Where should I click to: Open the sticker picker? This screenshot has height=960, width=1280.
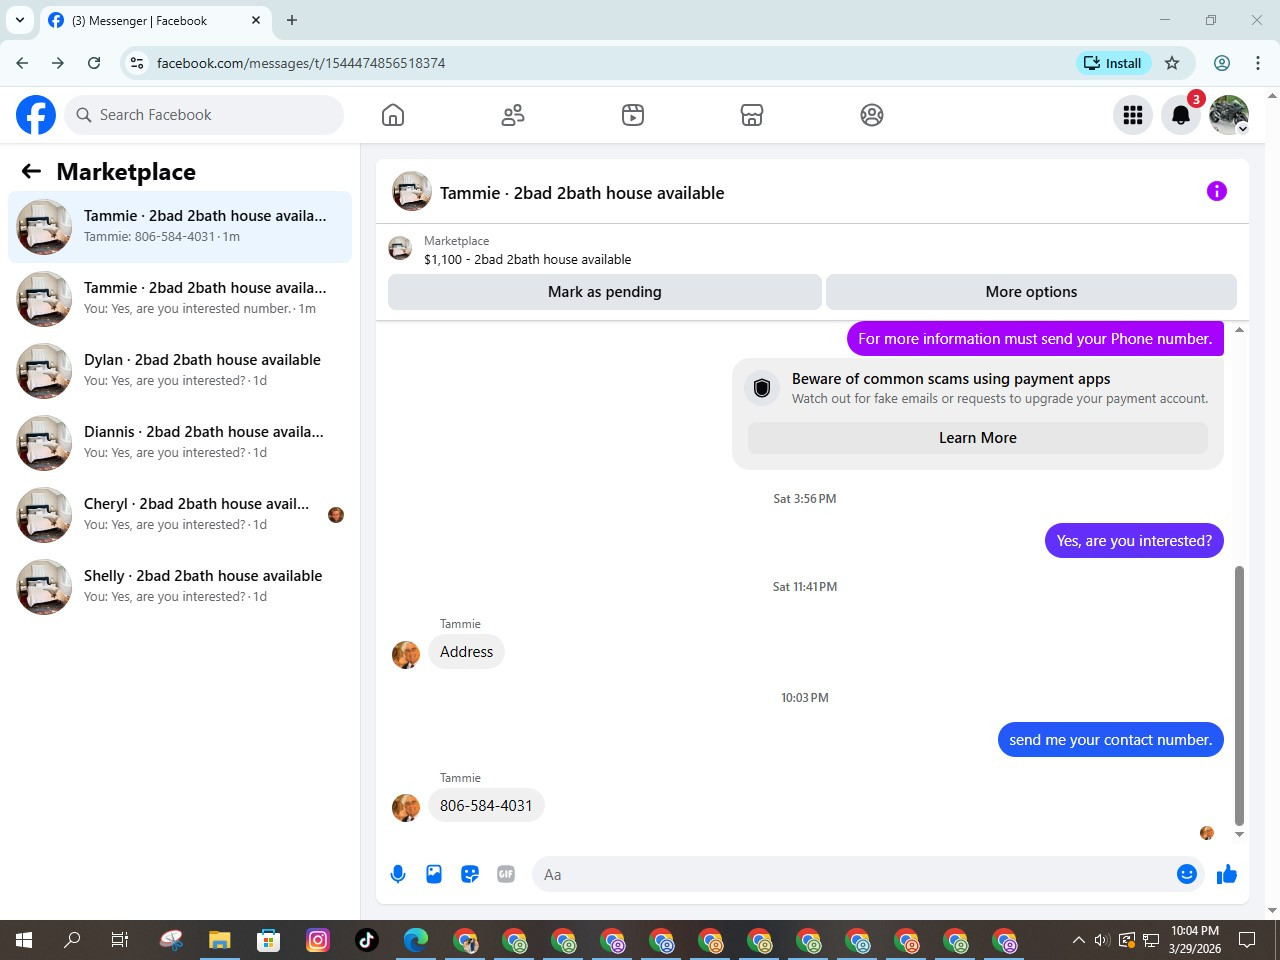(x=470, y=874)
